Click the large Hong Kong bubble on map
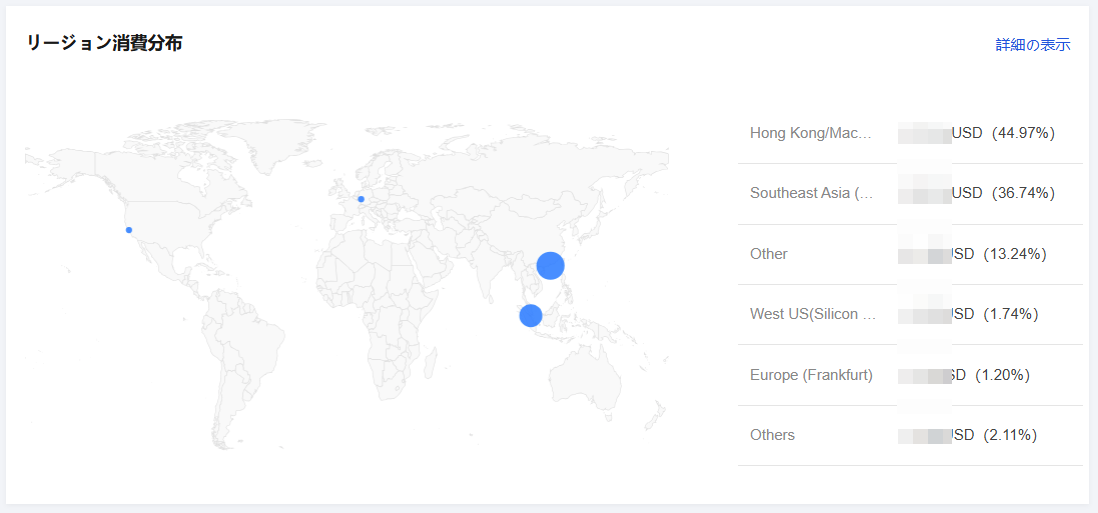The width and height of the screenshot is (1098, 513). pyautogui.click(x=550, y=266)
